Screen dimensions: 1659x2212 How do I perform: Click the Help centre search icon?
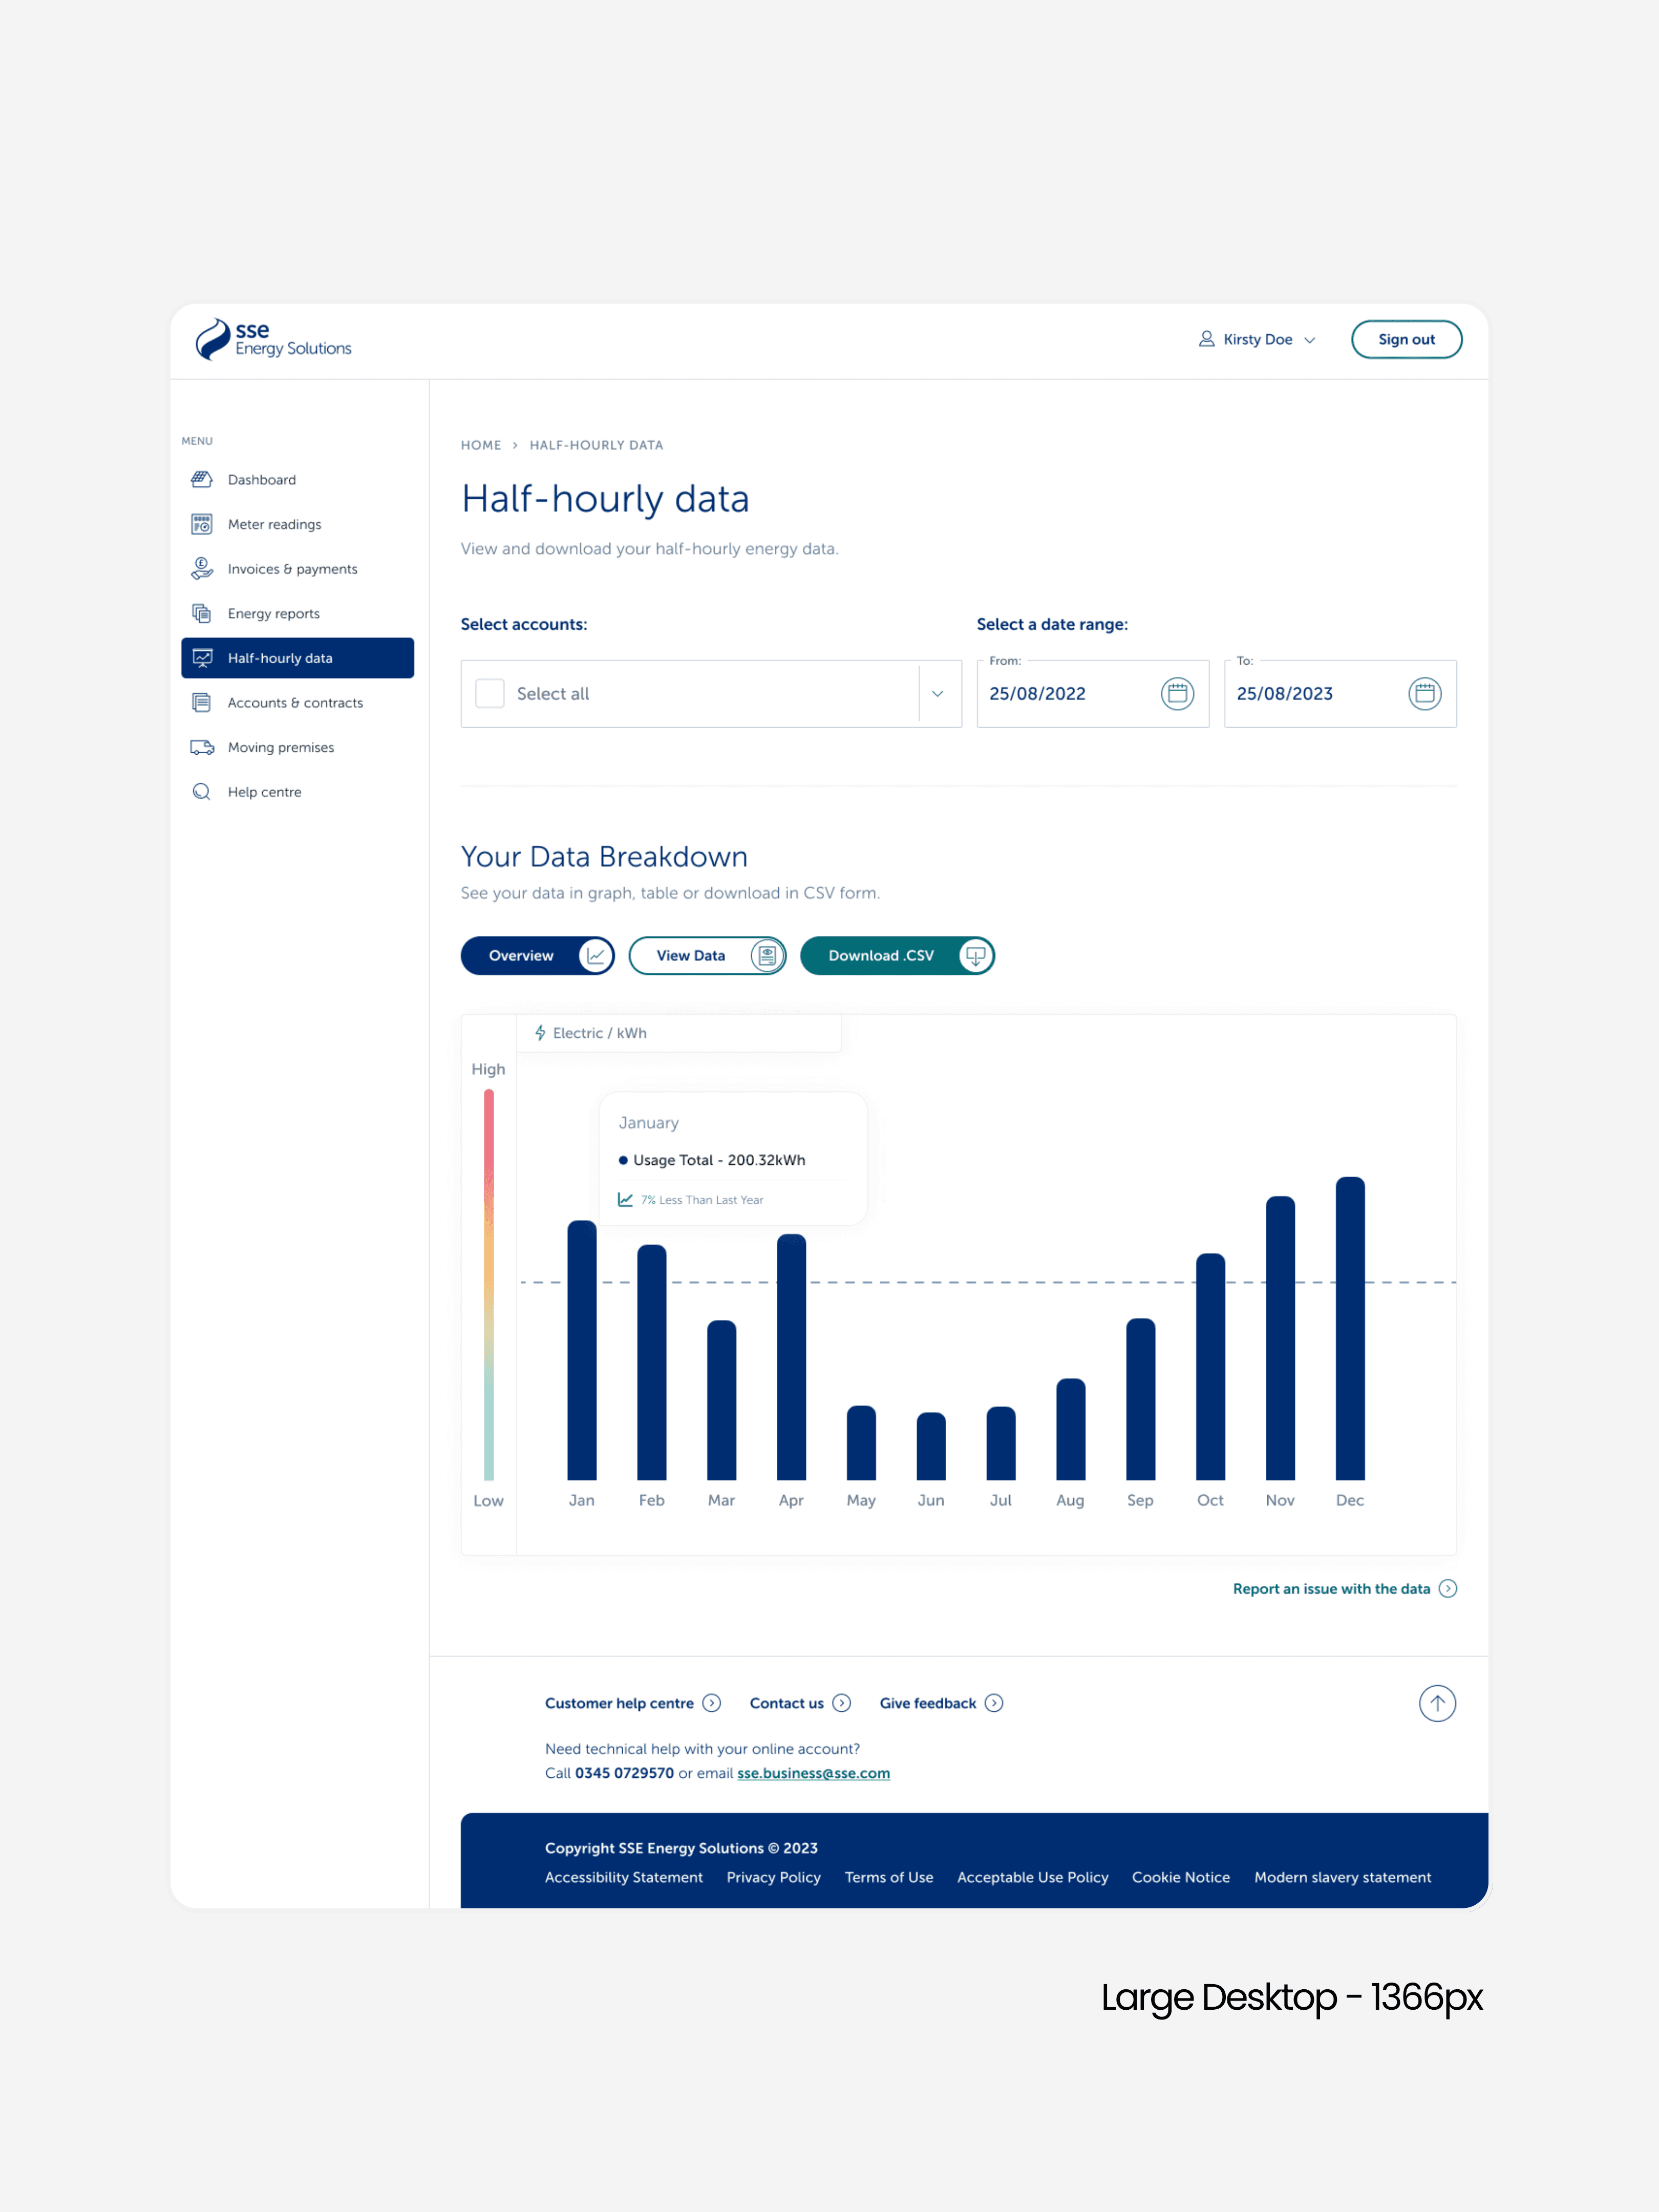(201, 792)
